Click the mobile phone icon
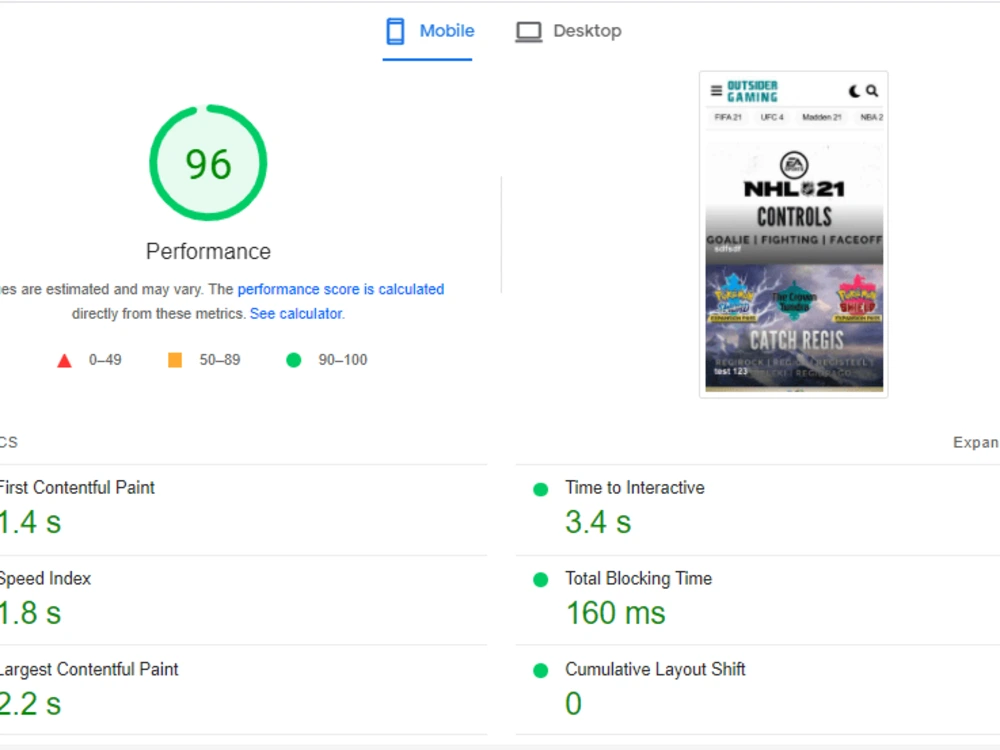1000x750 pixels. [x=395, y=31]
